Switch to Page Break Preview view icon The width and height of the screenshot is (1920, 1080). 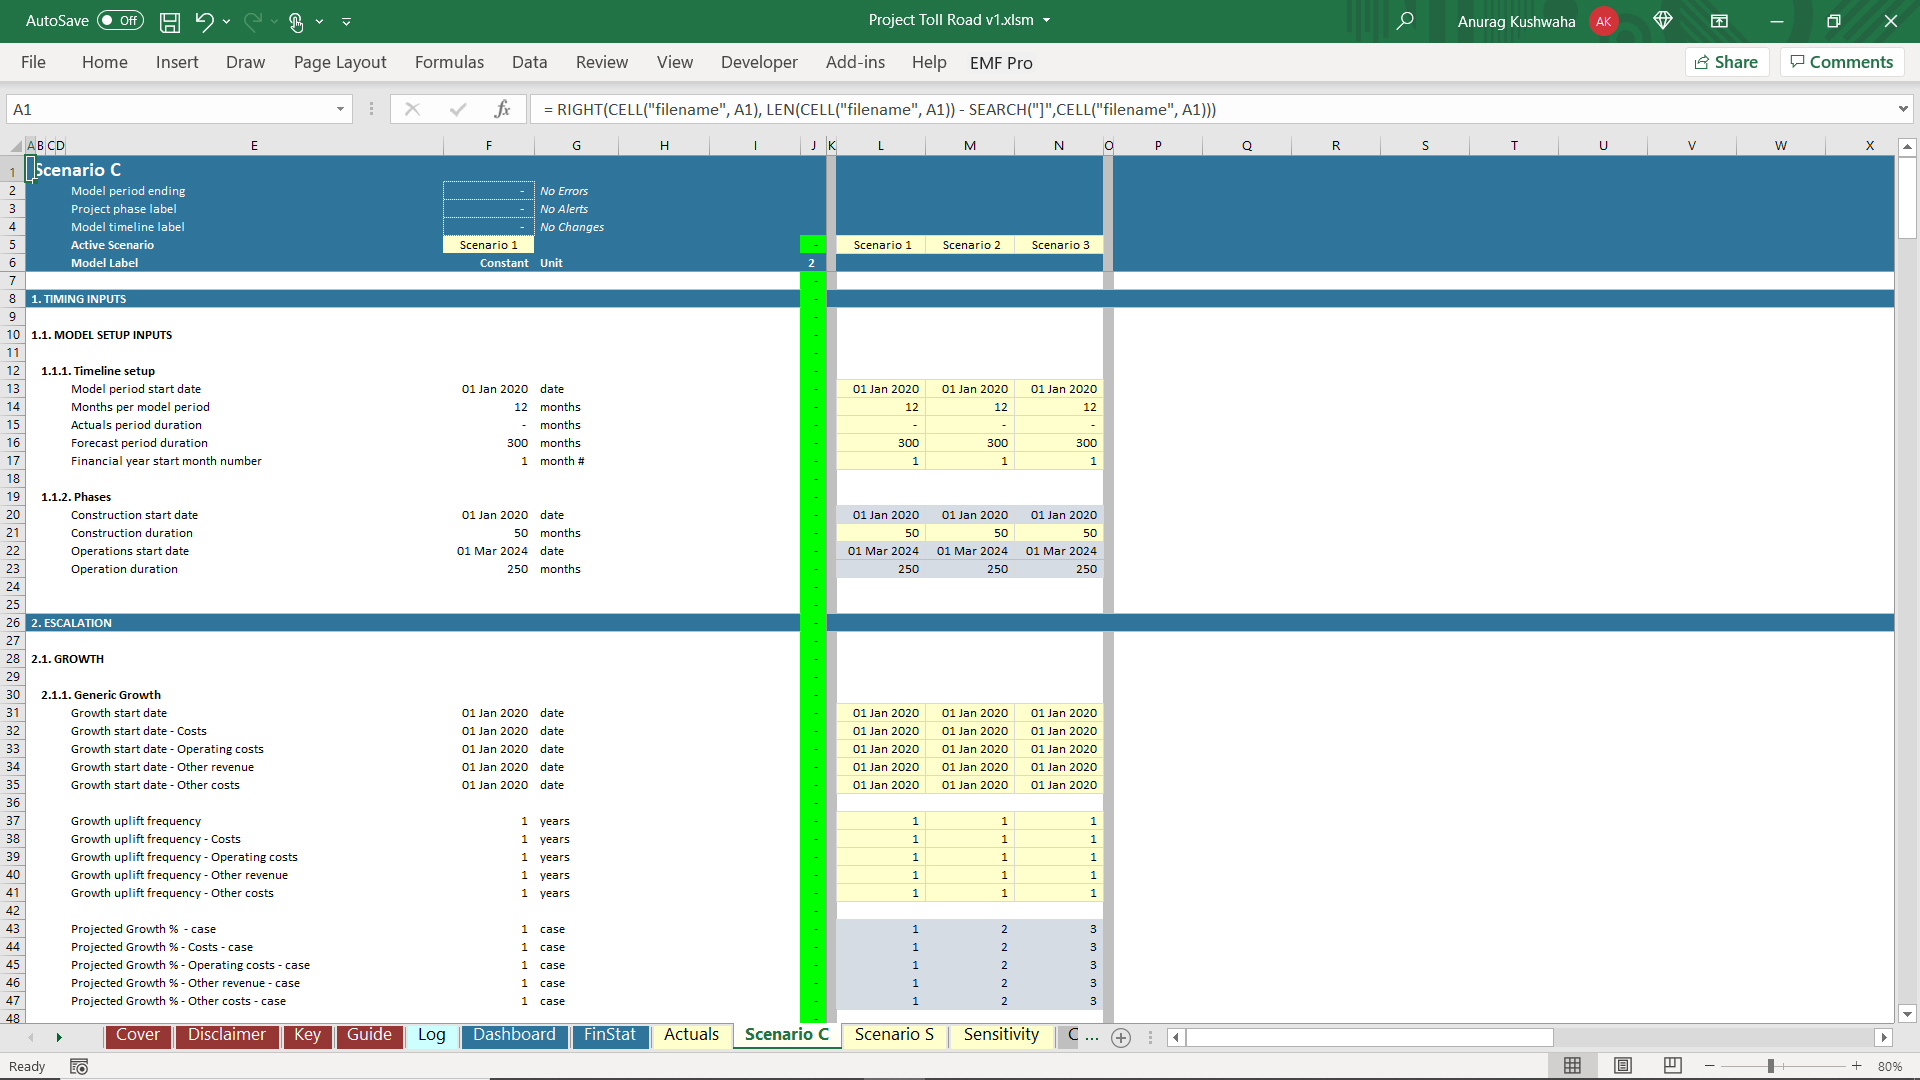pos(1672,1066)
